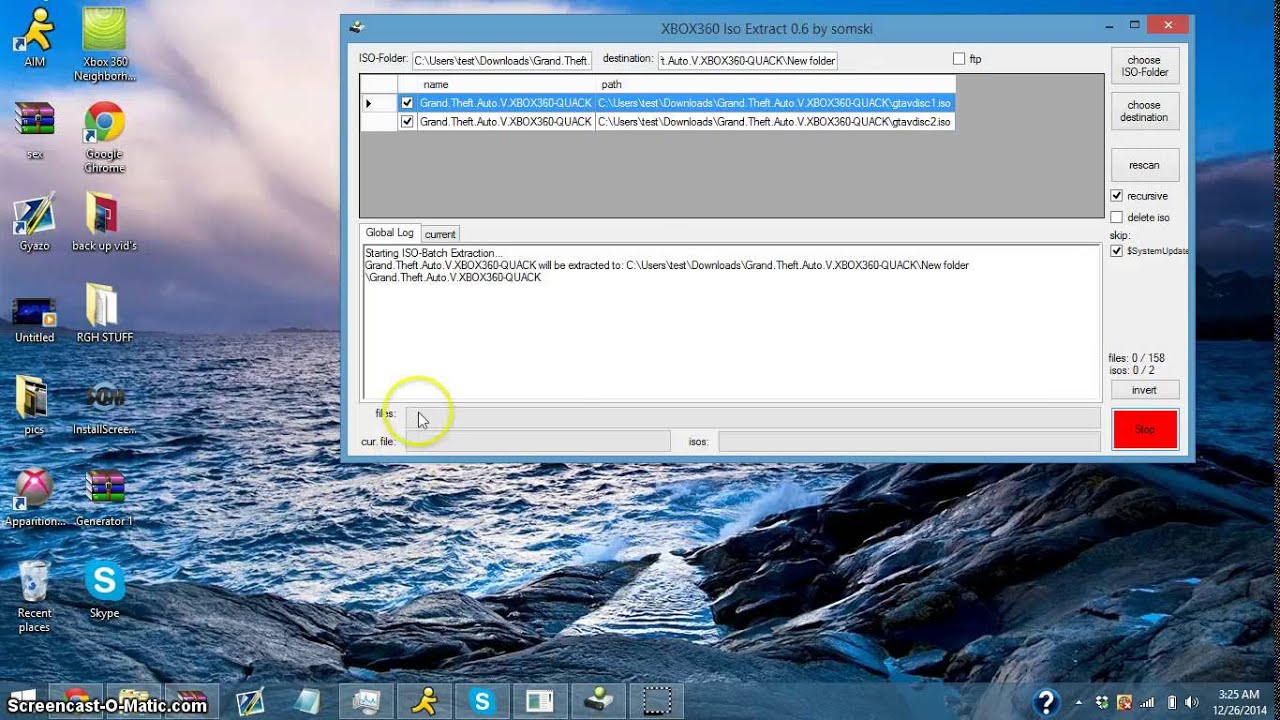Click the 'files: 0 / 158' counter
This screenshot has width=1280, height=720.
tap(1136, 358)
